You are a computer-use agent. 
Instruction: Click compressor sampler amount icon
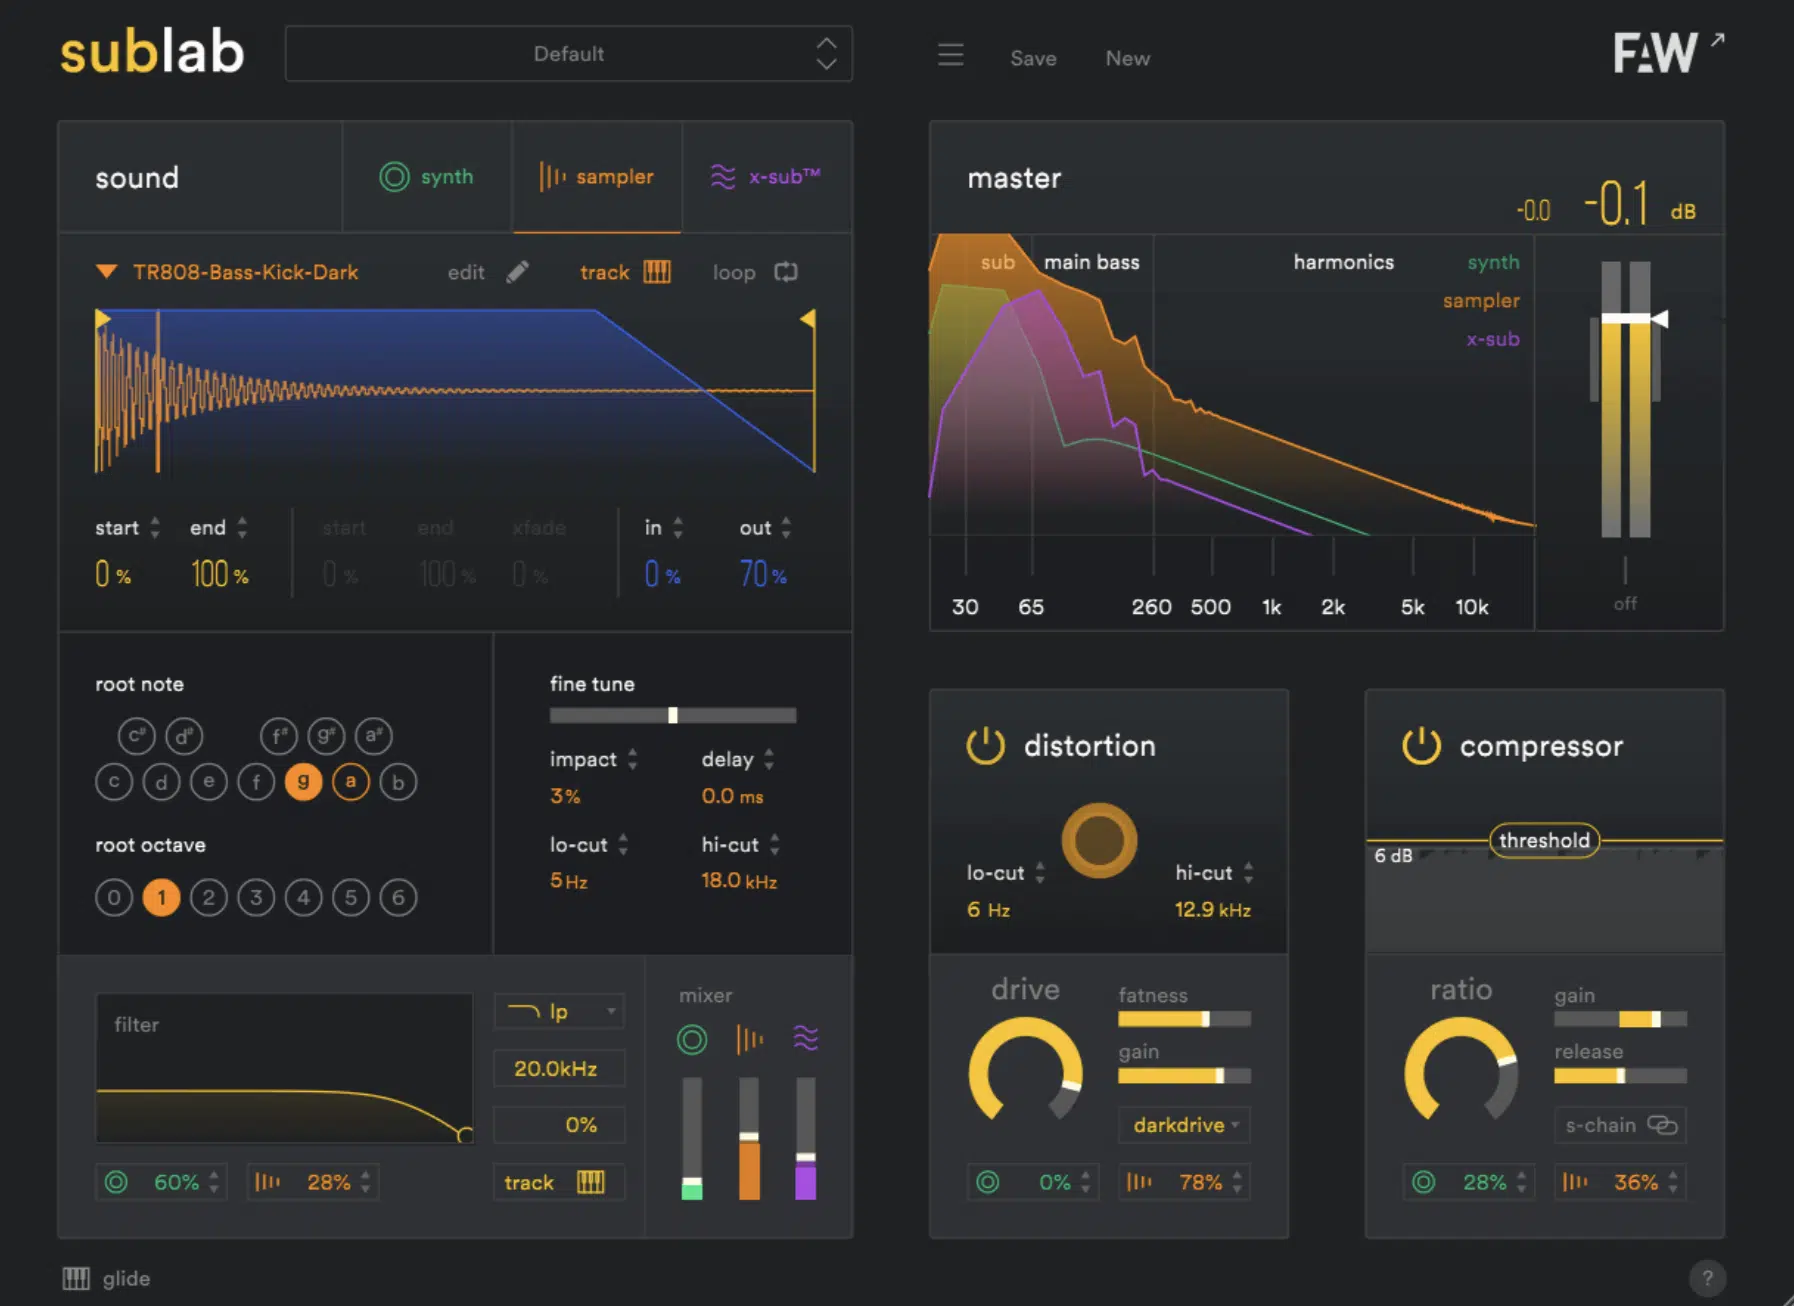(x=1575, y=1182)
